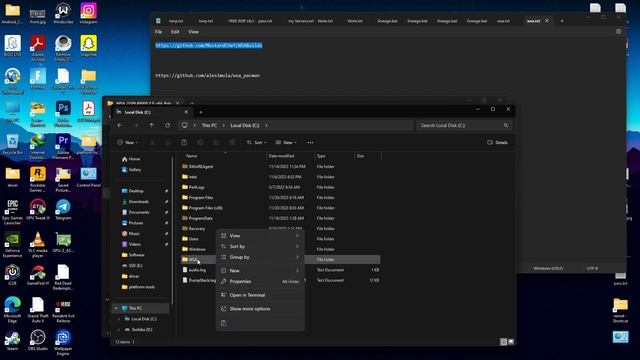Launch VLC media player shortcut on the desktop
640x360 pixels.
pyautogui.click(x=38, y=244)
